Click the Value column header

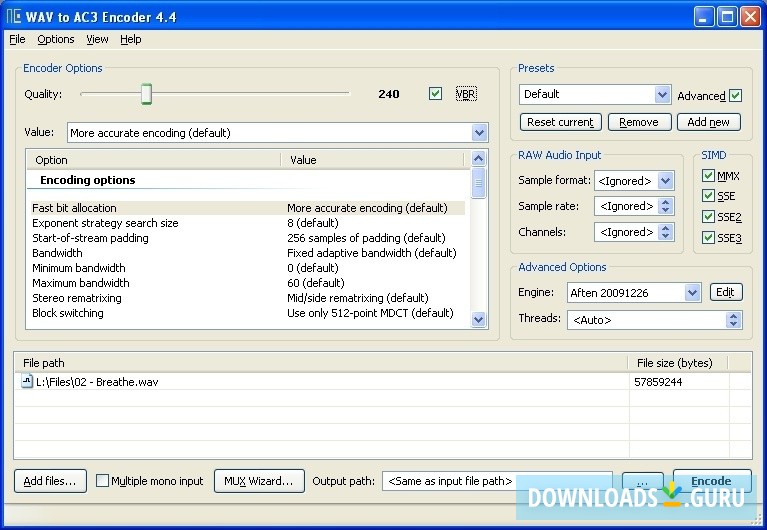click(372, 160)
